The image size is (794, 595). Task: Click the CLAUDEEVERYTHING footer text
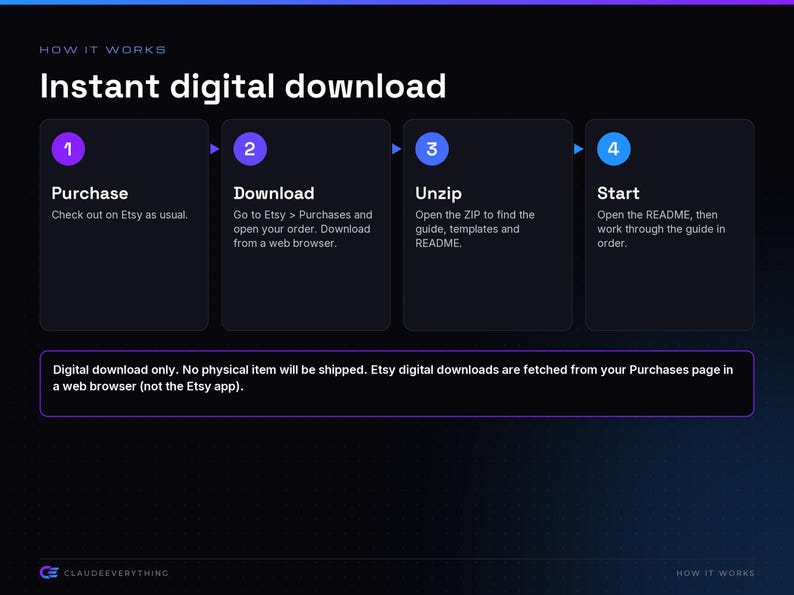(x=116, y=573)
